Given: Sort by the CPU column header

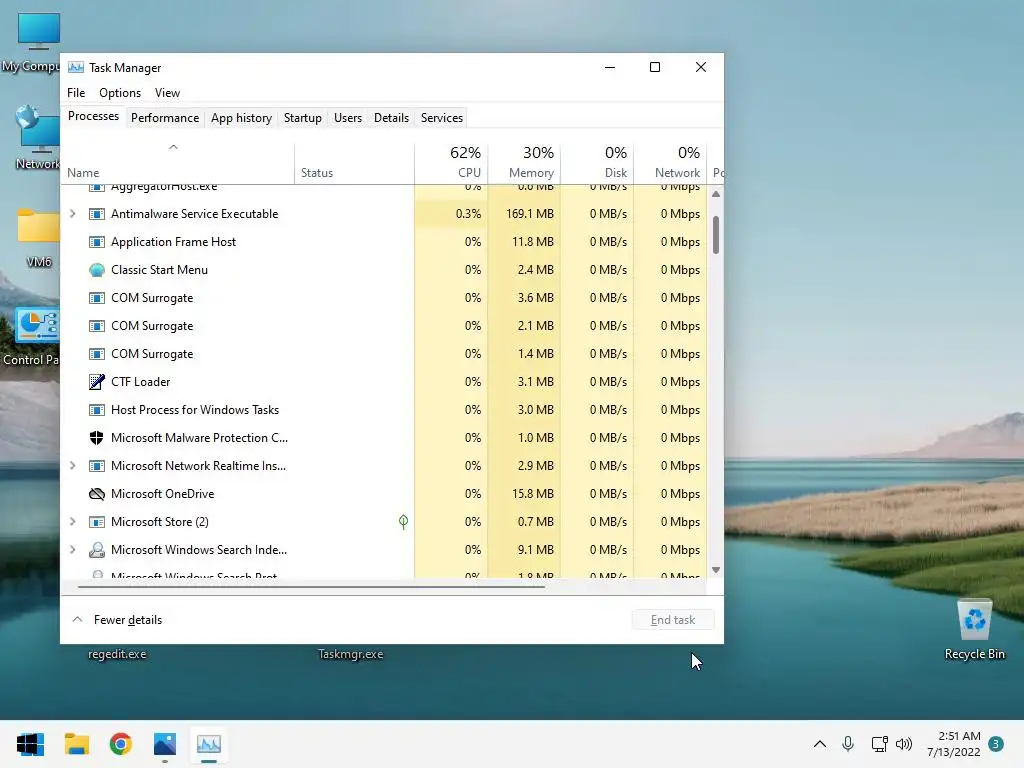Looking at the screenshot, I should click(x=451, y=162).
